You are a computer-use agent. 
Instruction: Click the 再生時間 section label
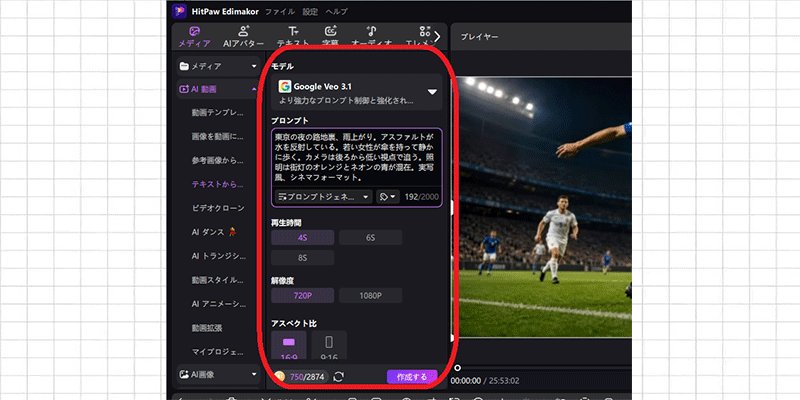[286, 223]
